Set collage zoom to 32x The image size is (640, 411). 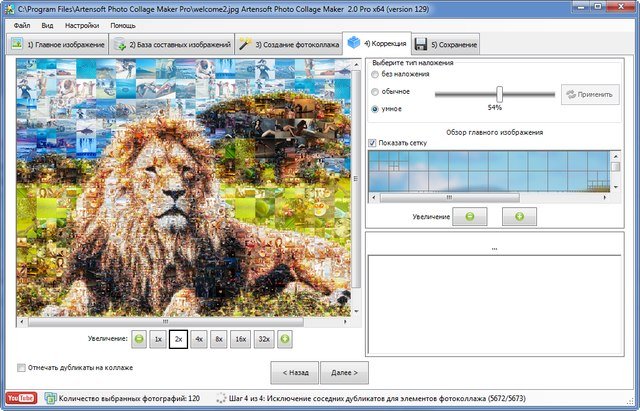click(264, 339)
